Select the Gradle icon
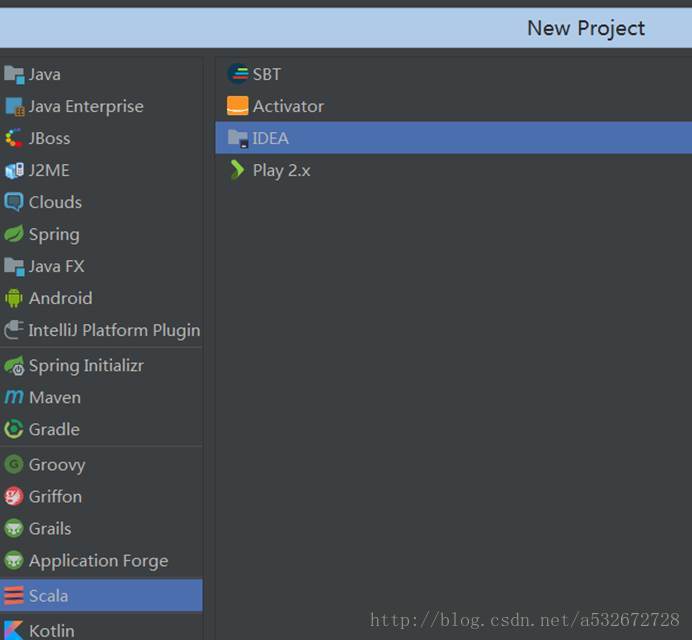This screenshot has width=692, height=640. (x=14, y=429)
